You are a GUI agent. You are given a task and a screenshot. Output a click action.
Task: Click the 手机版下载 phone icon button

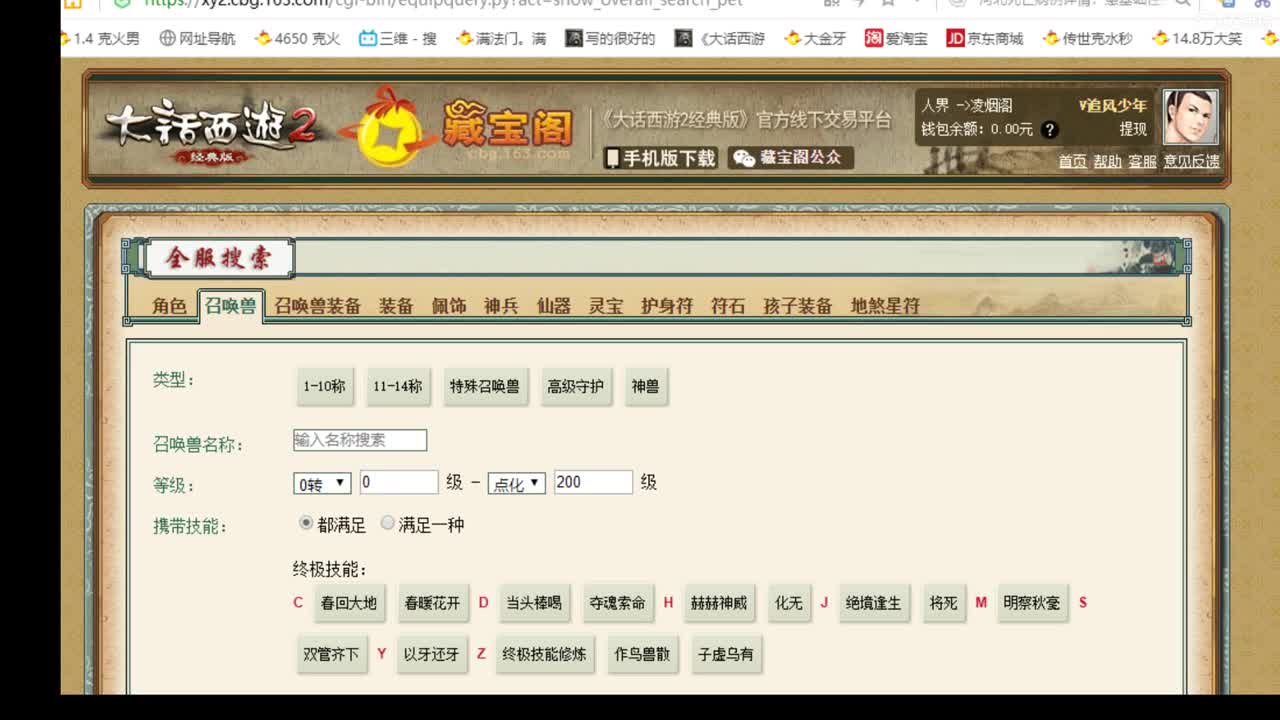tap(661, 158)
